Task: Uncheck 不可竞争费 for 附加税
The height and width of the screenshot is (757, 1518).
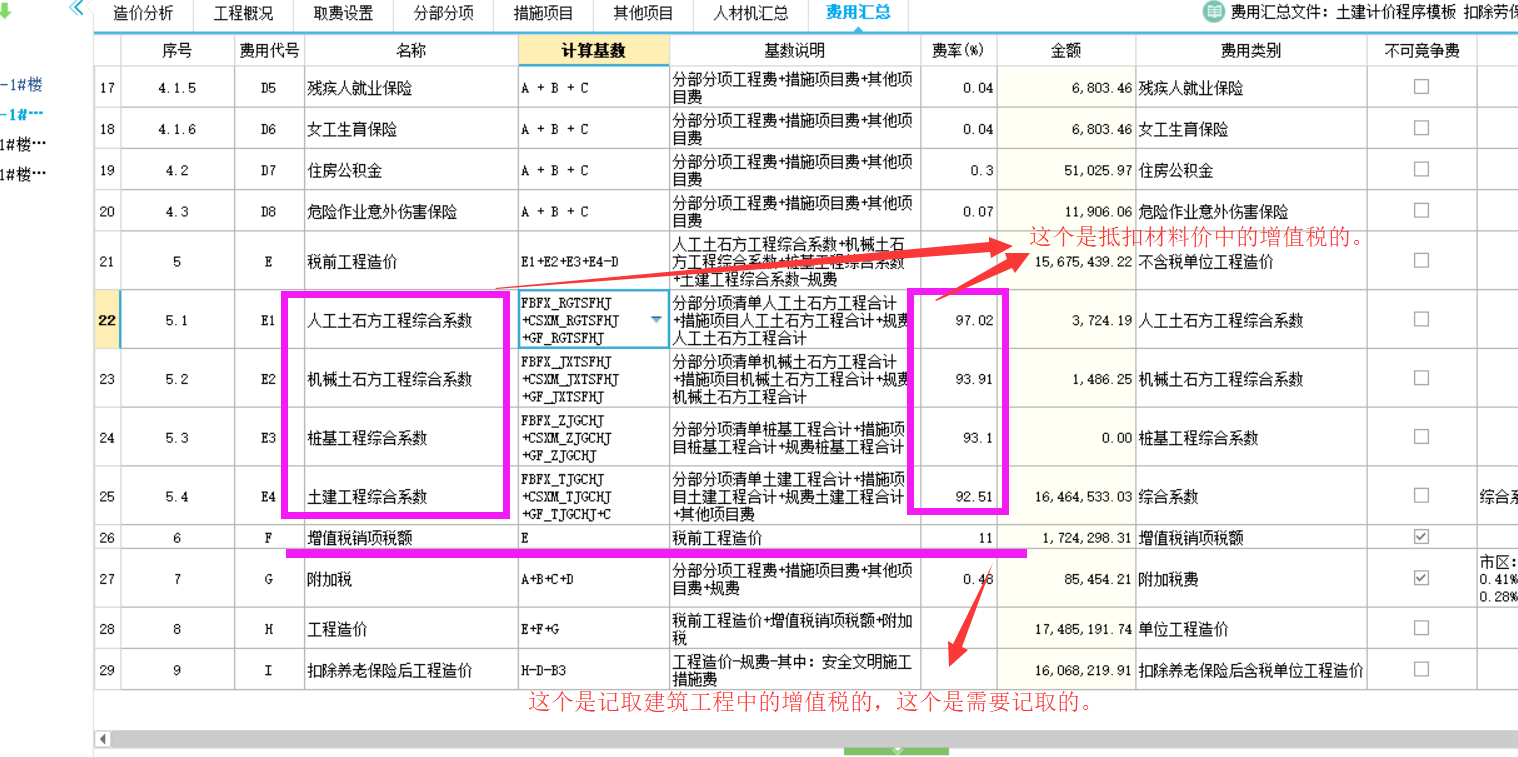Action: 1421,578
